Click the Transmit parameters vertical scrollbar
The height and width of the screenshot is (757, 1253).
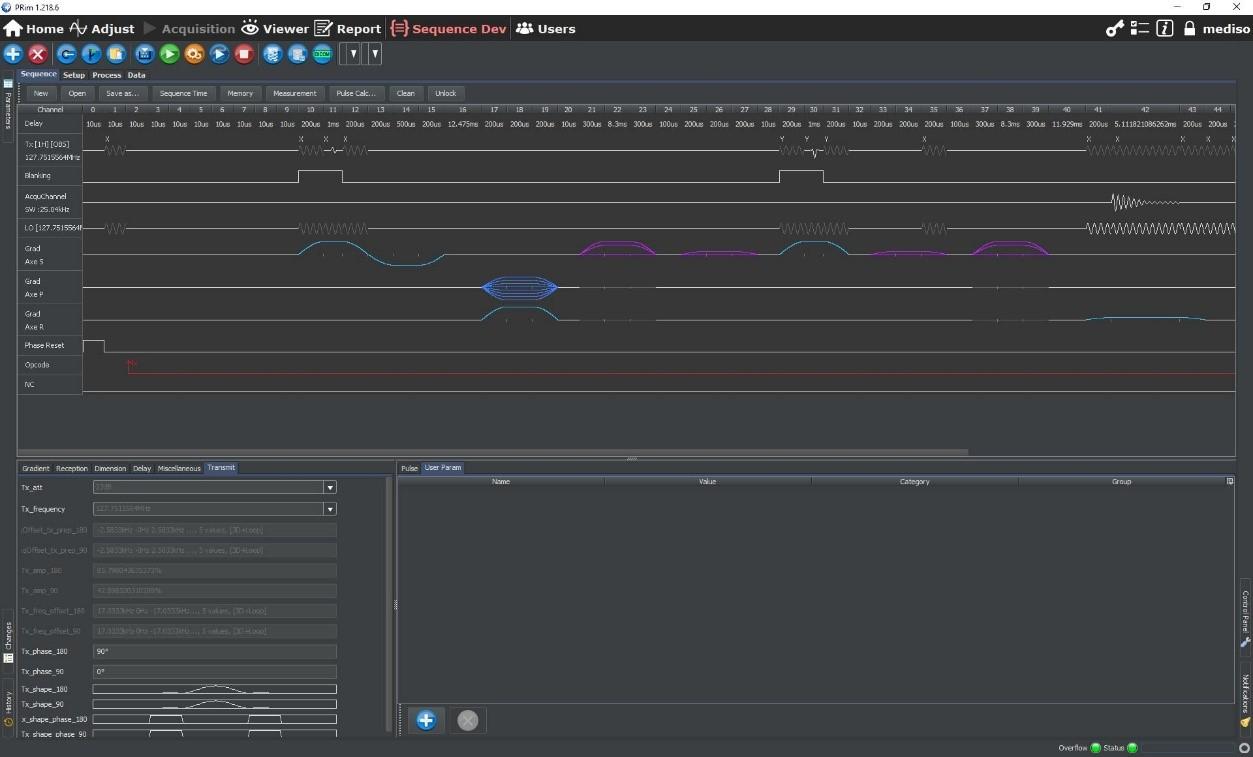(389, 606)
